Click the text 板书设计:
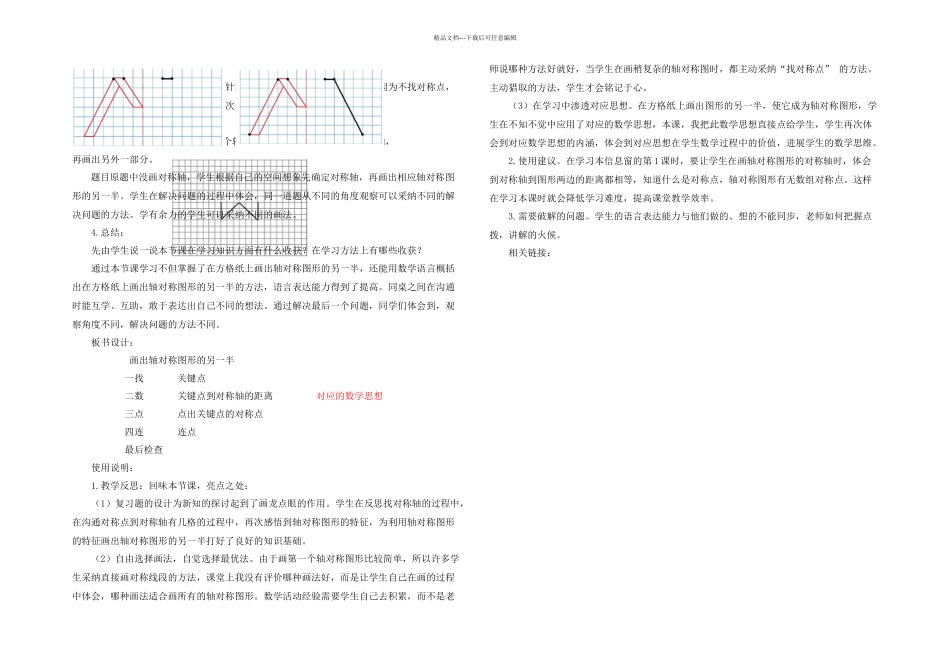Screen dimensions: 950x672 pos(111,342)
